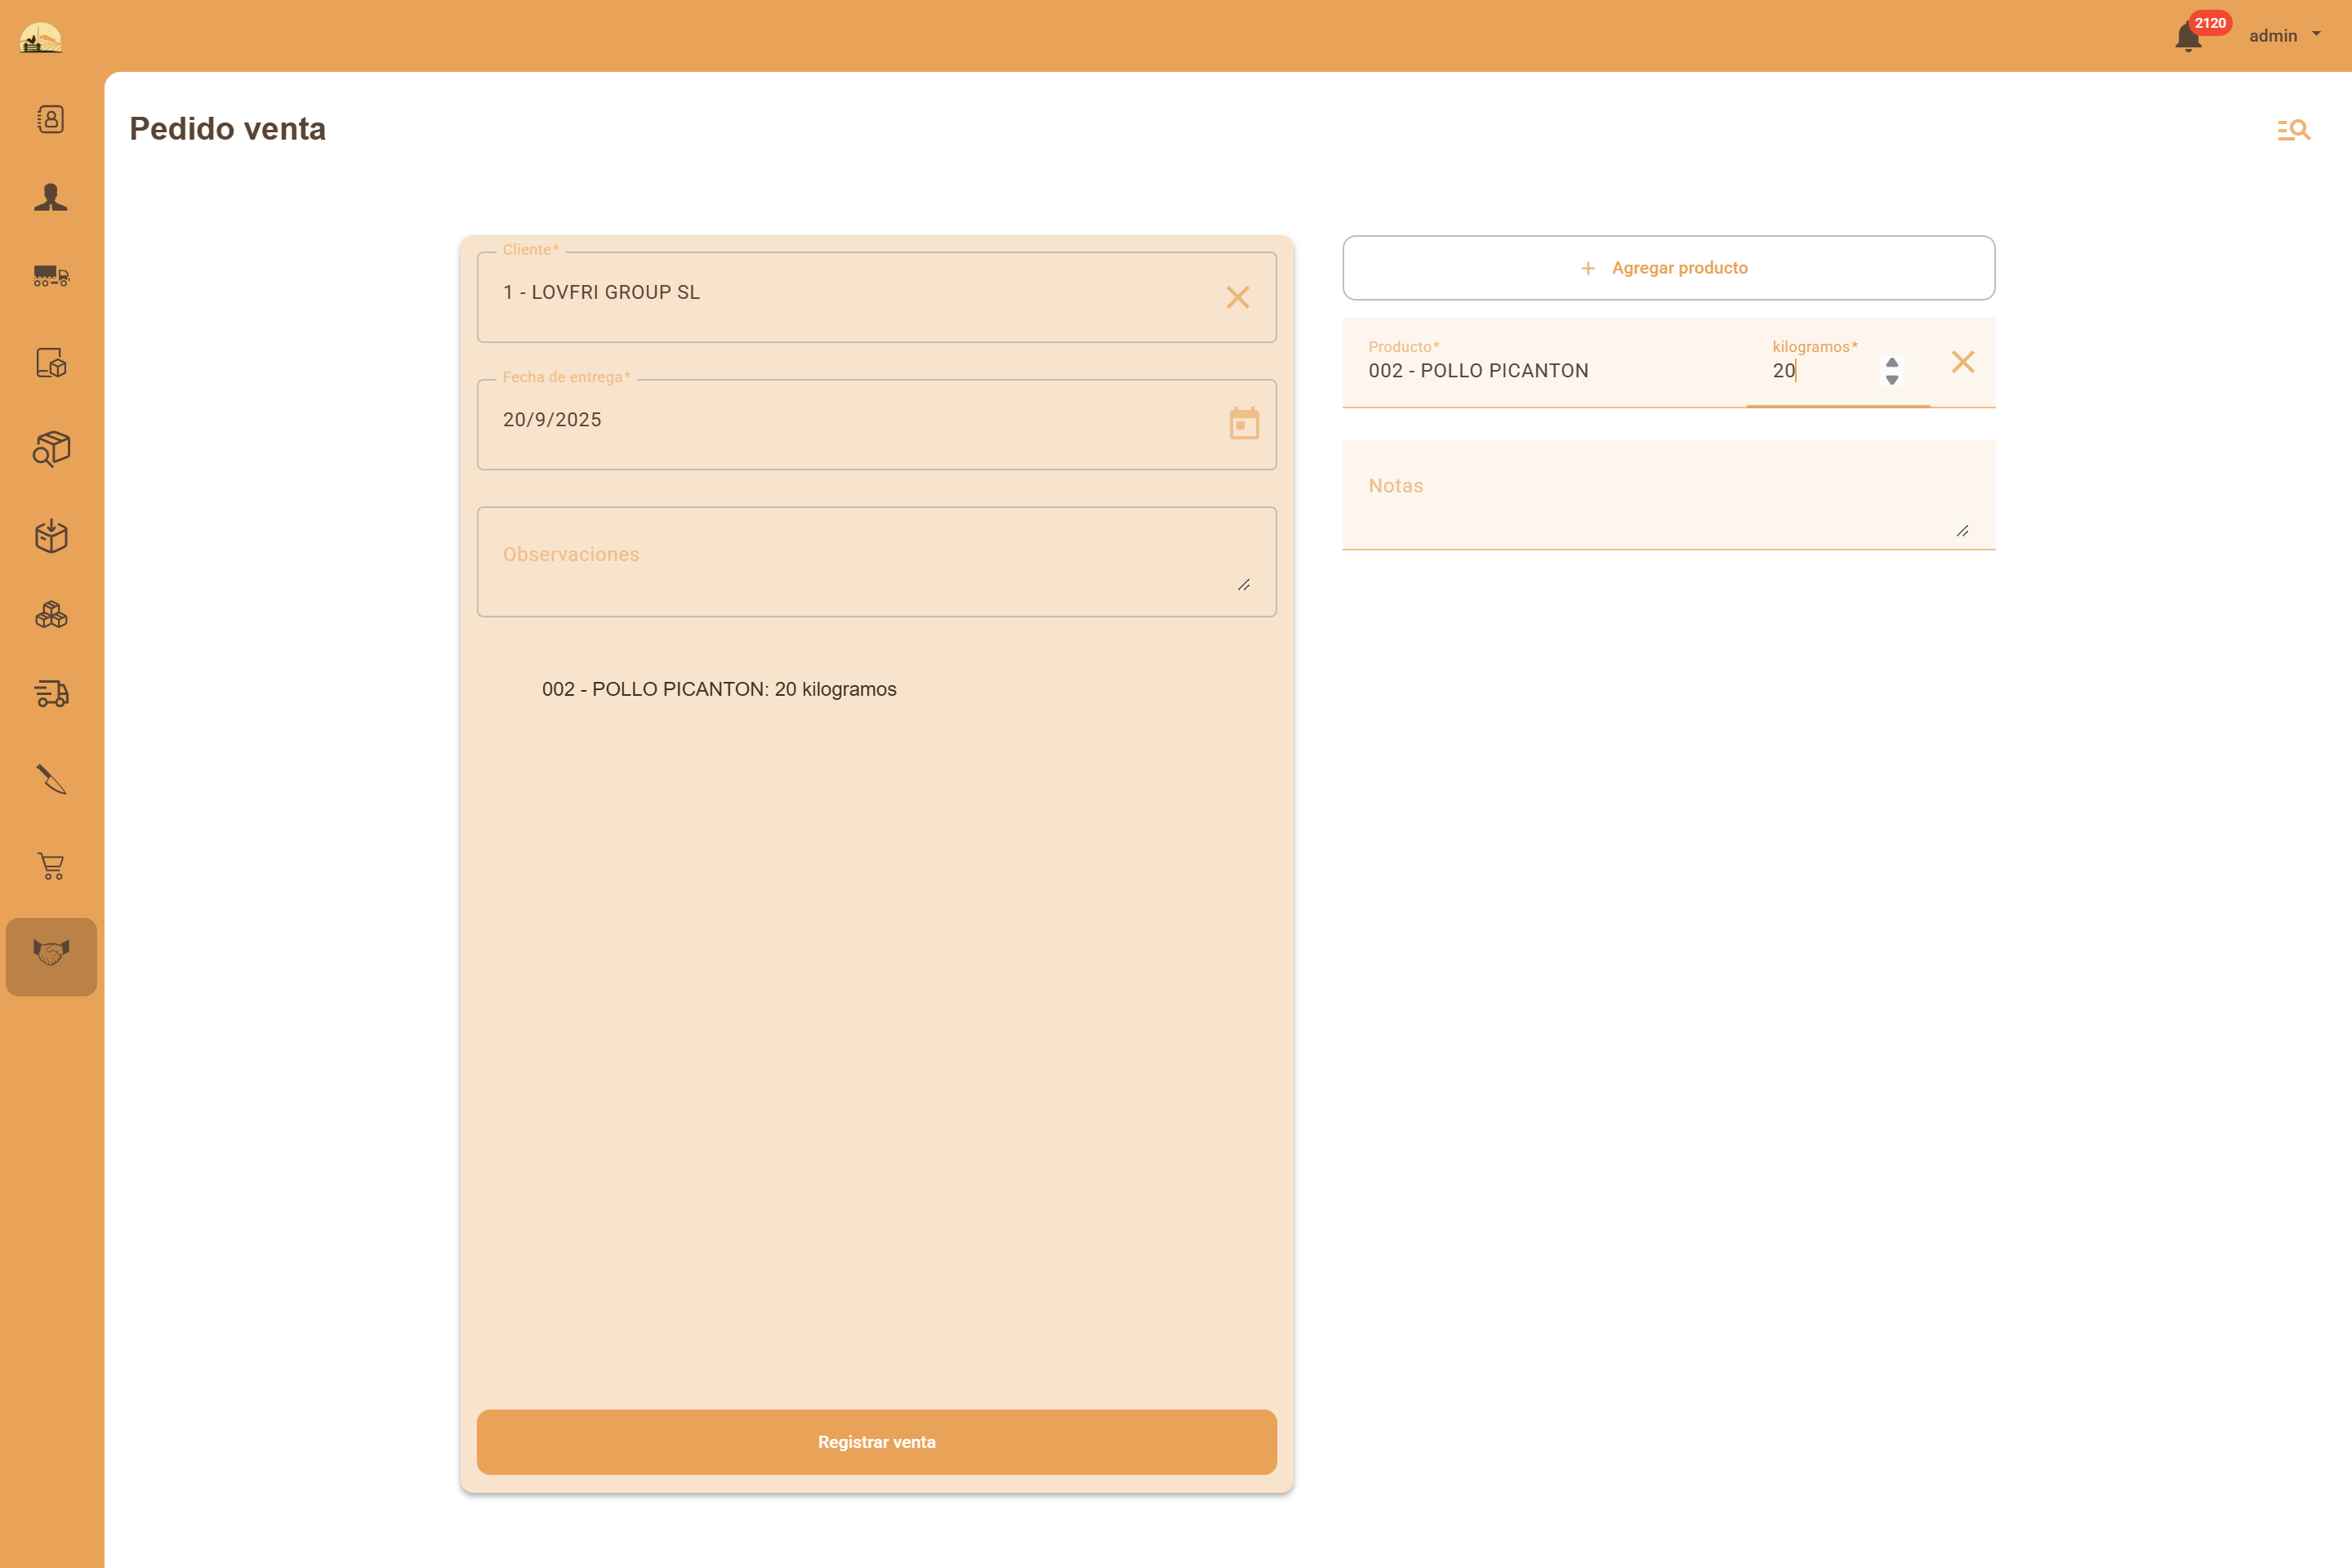Remove the POLLO PICANTON product row
2352x1568 pixels.
(1962, 362)
